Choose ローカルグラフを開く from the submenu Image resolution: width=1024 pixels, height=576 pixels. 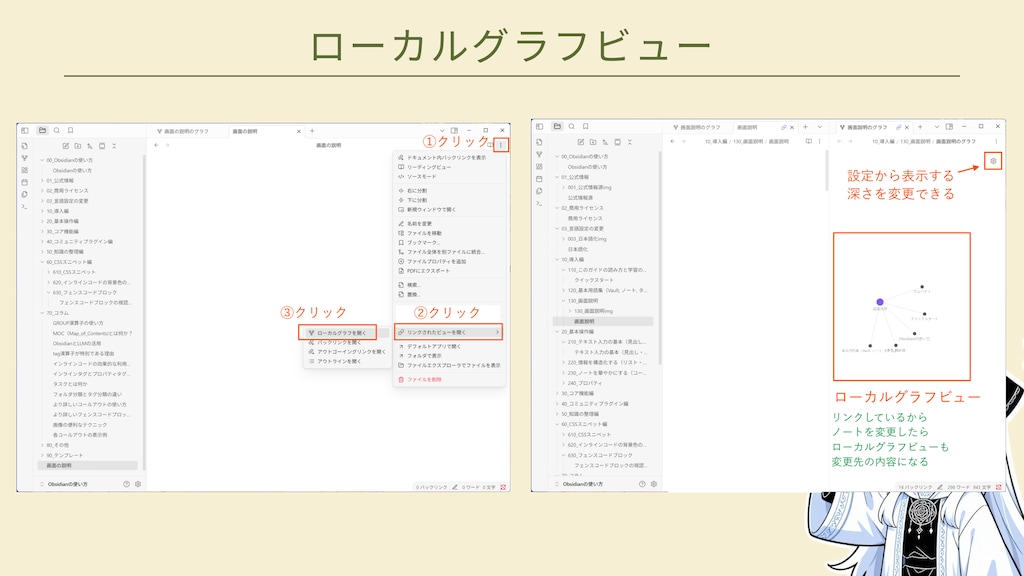click(x=341, y=332)
